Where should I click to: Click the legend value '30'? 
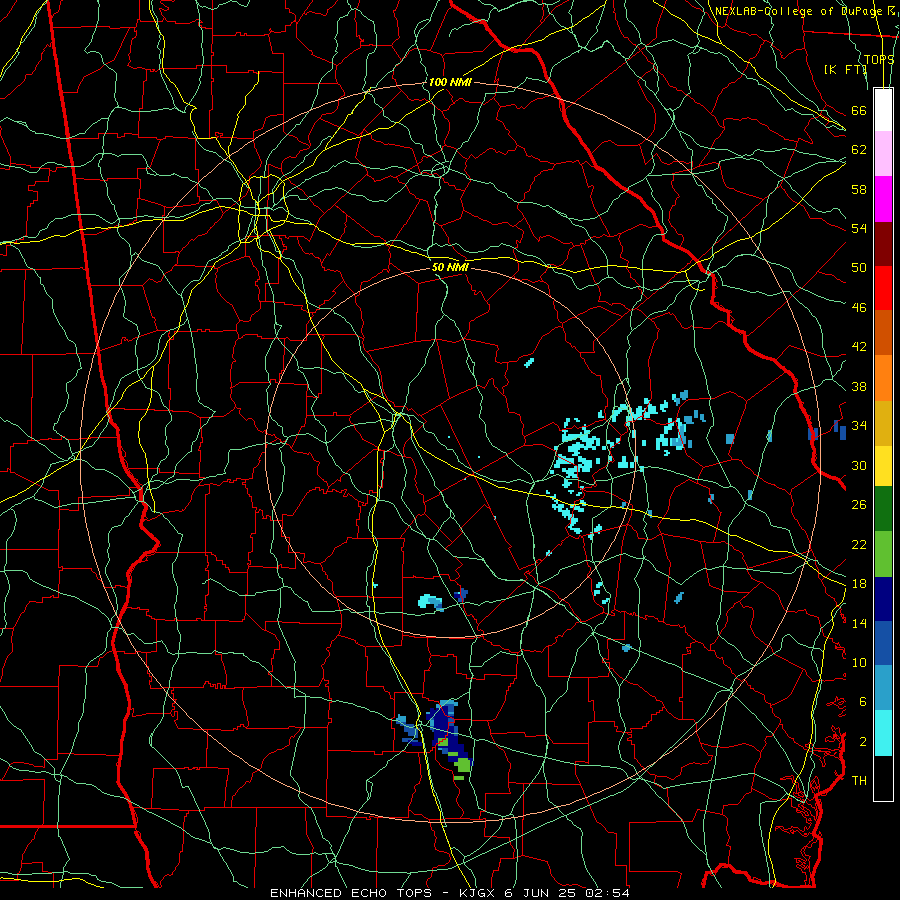[x=859, y=465]
